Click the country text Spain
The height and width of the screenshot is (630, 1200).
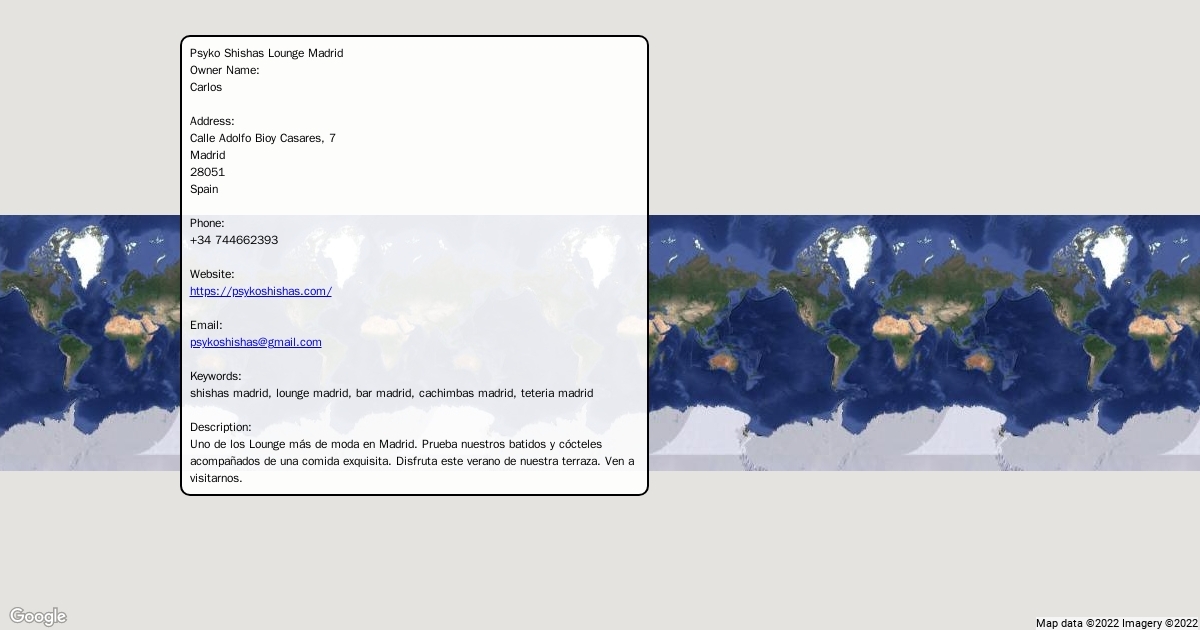(204, 189)
